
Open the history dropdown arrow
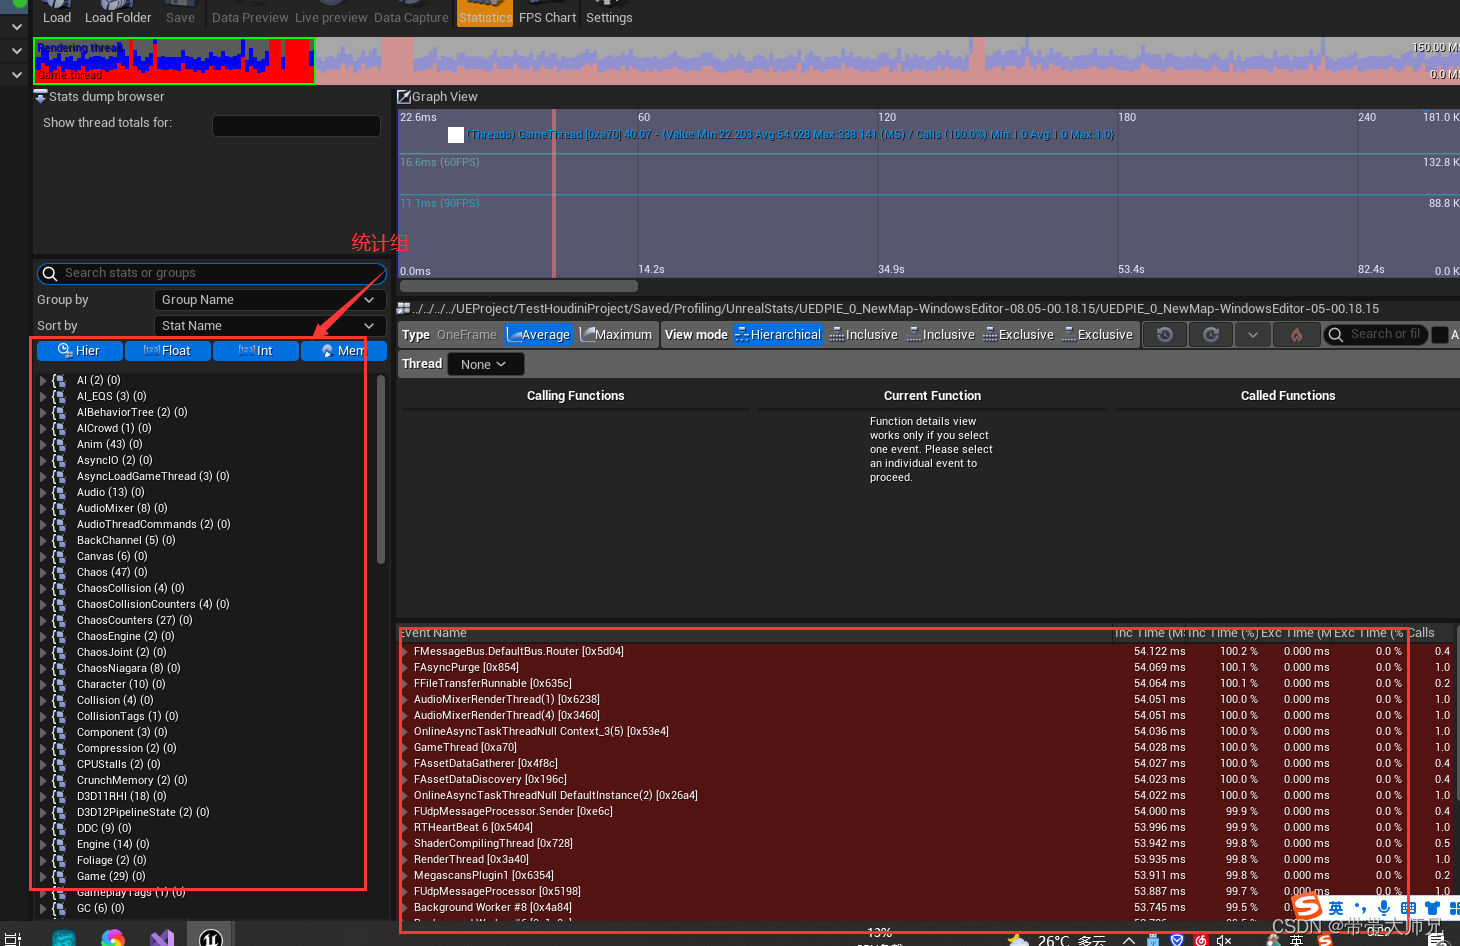[x=1253, y=335]
